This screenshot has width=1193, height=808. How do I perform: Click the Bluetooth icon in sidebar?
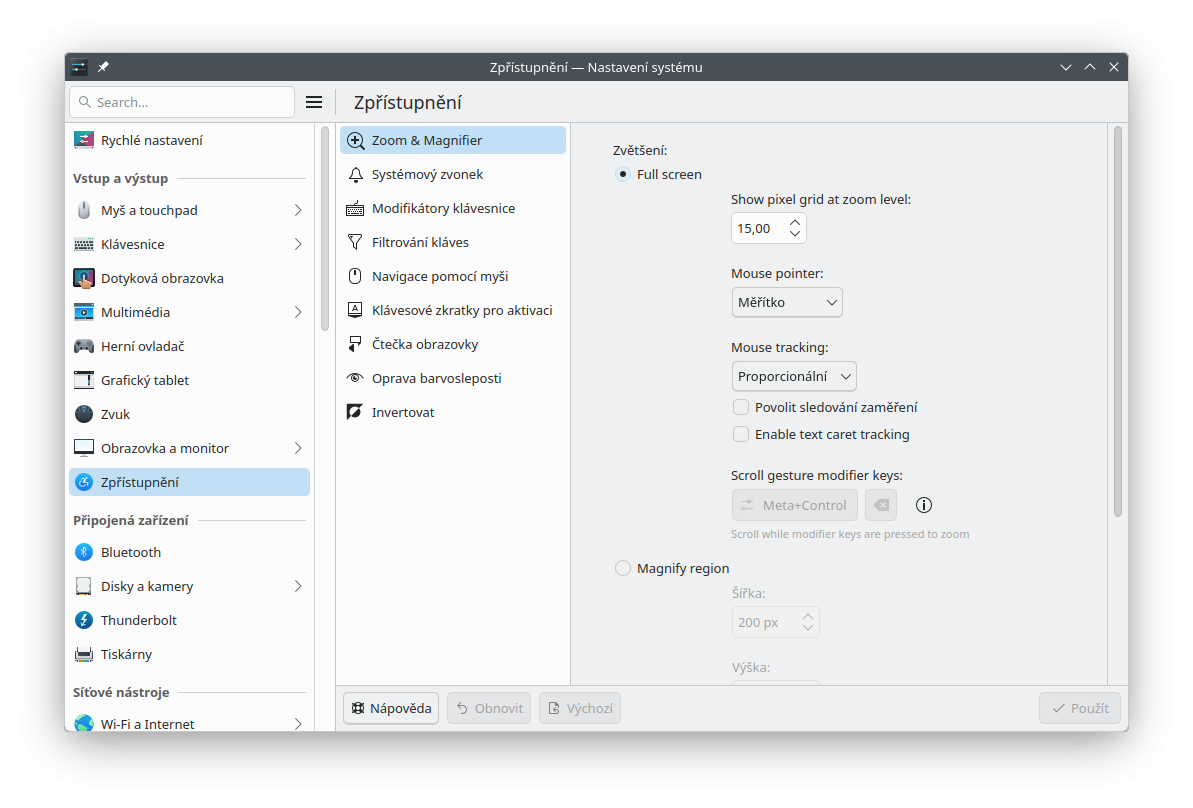(84, 552)
